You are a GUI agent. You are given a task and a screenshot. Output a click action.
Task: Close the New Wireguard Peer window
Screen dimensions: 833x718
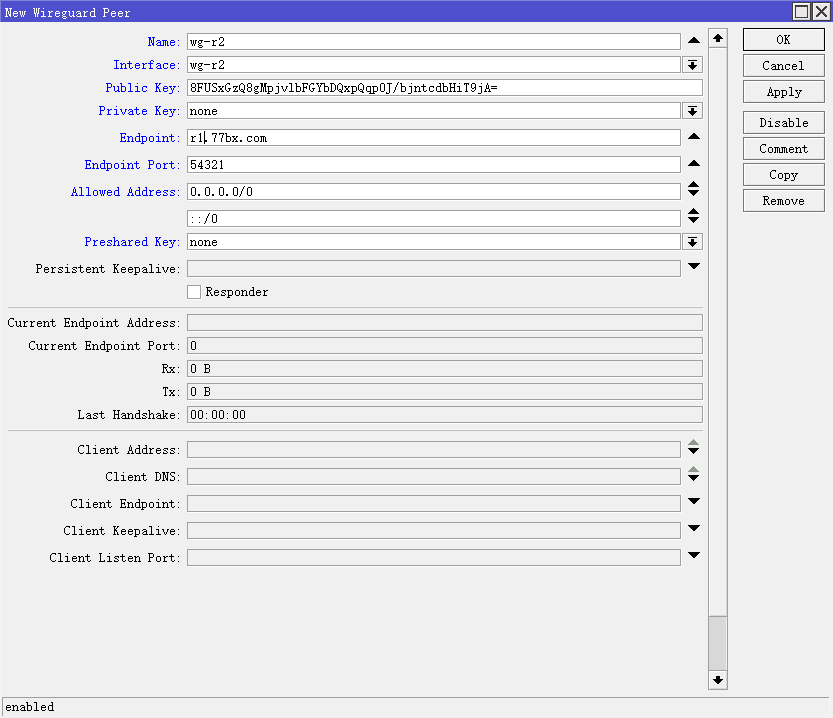click(820, 12)
